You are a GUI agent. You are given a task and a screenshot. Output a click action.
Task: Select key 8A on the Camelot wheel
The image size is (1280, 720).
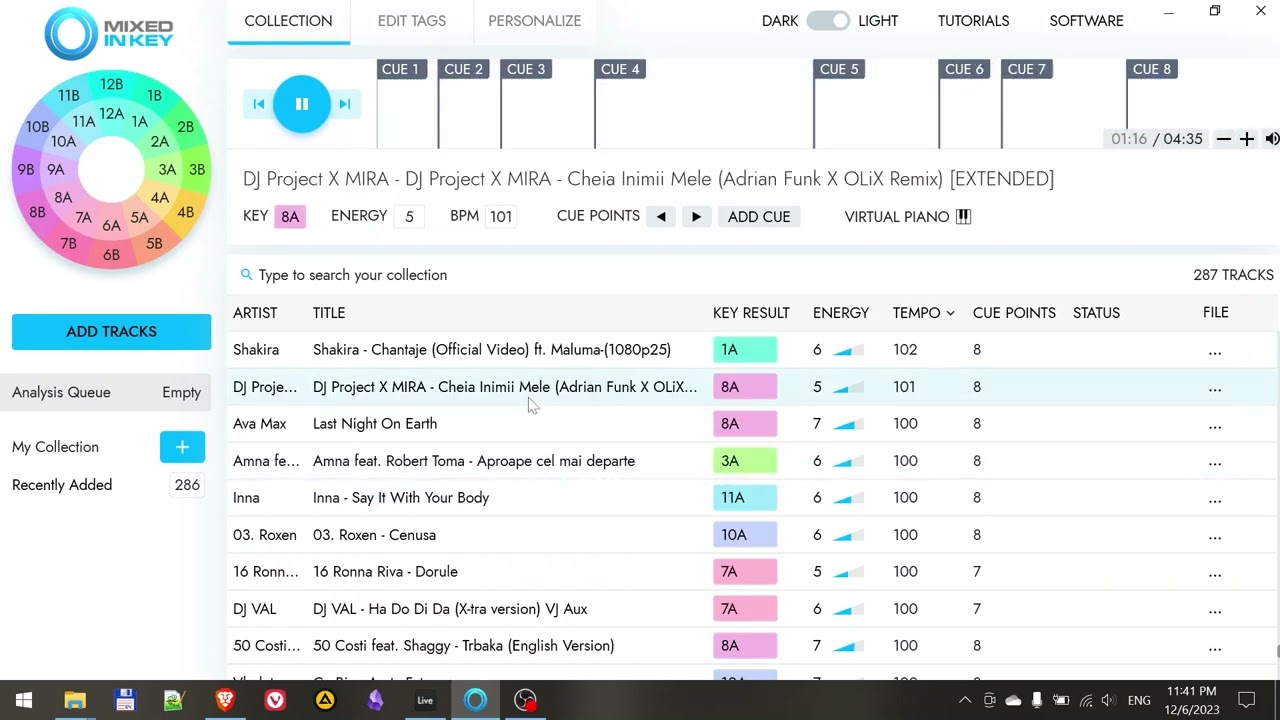coord(62,198)
